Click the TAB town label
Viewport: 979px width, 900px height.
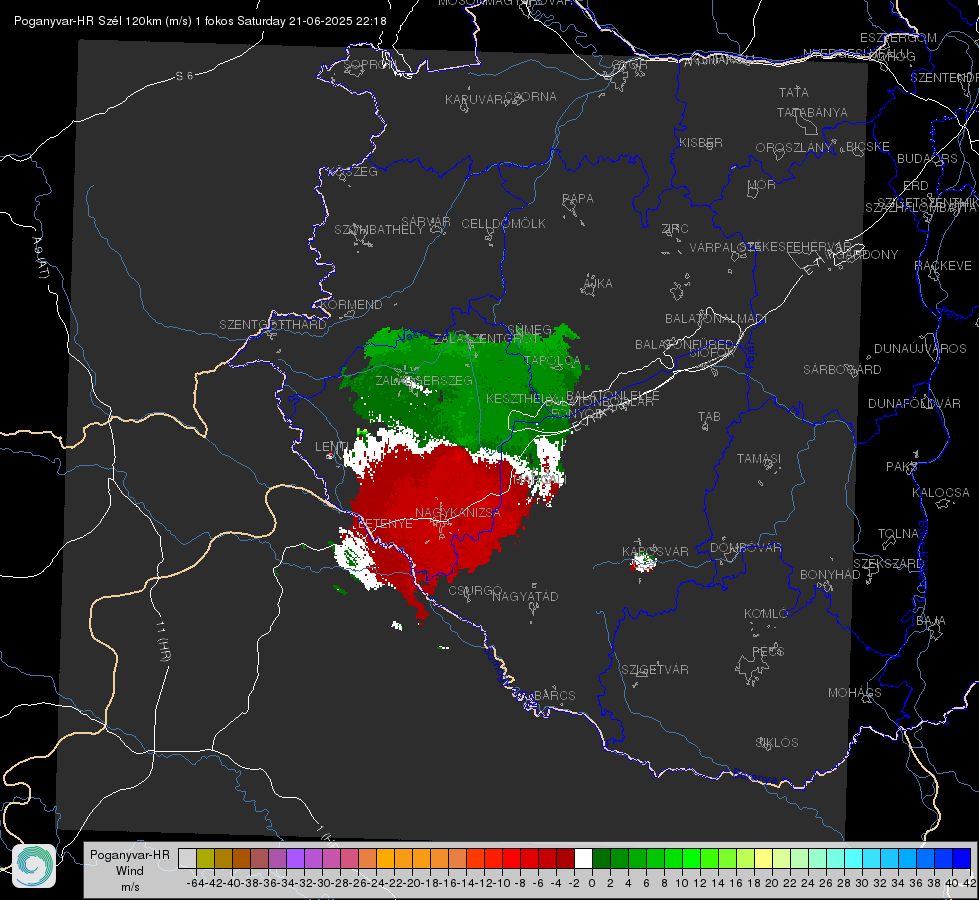coord(709,417)
